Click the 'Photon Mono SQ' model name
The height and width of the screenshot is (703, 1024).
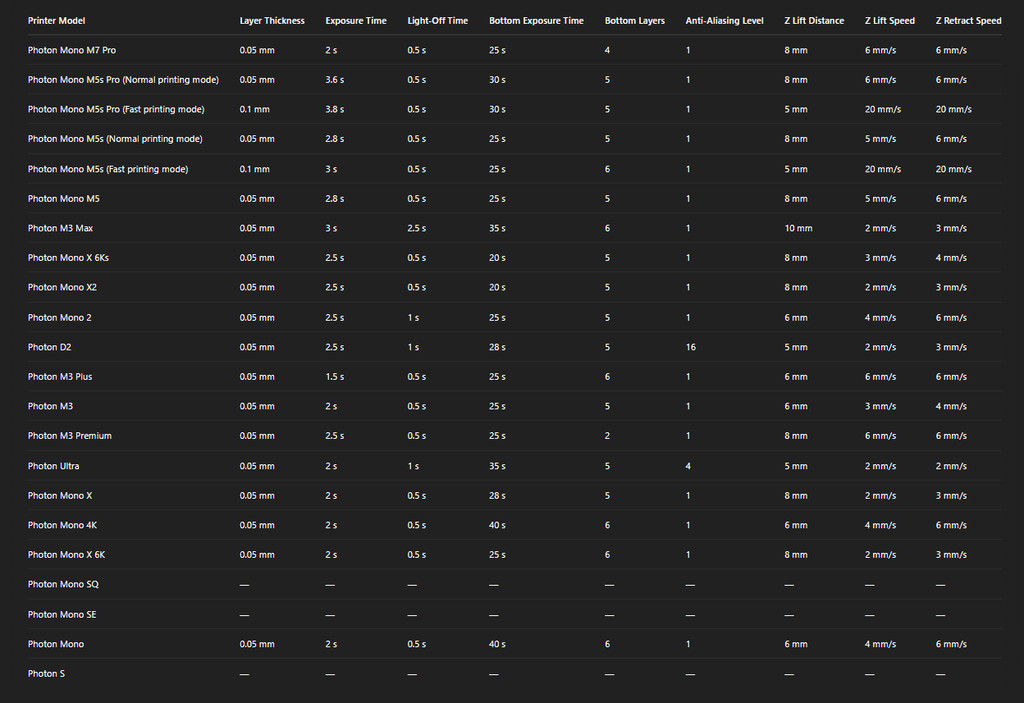(x=63, y=584)
